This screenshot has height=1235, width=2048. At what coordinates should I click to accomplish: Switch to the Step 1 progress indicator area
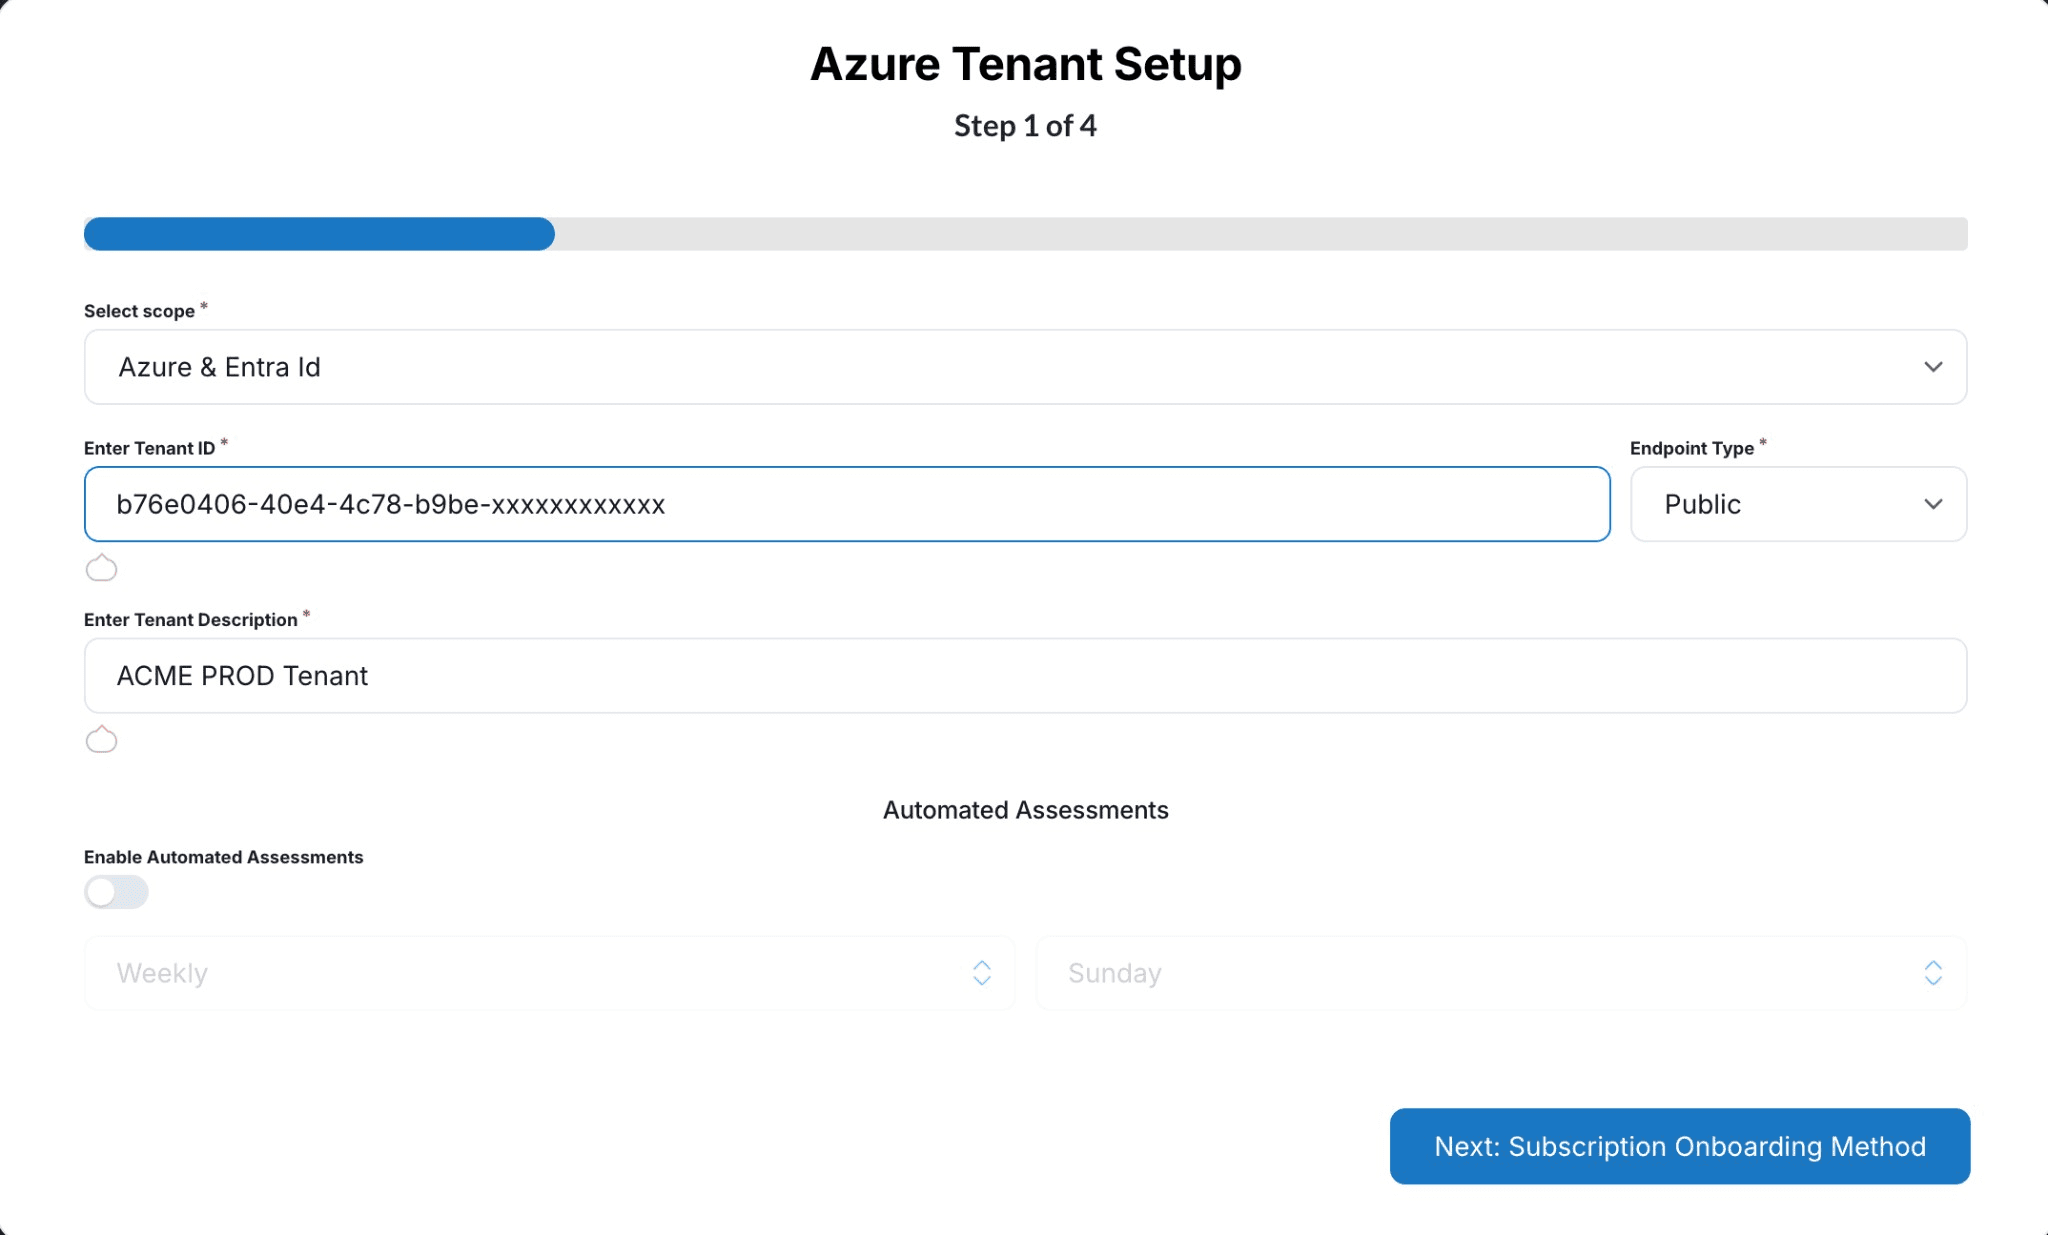click(x=1024, y=126)
